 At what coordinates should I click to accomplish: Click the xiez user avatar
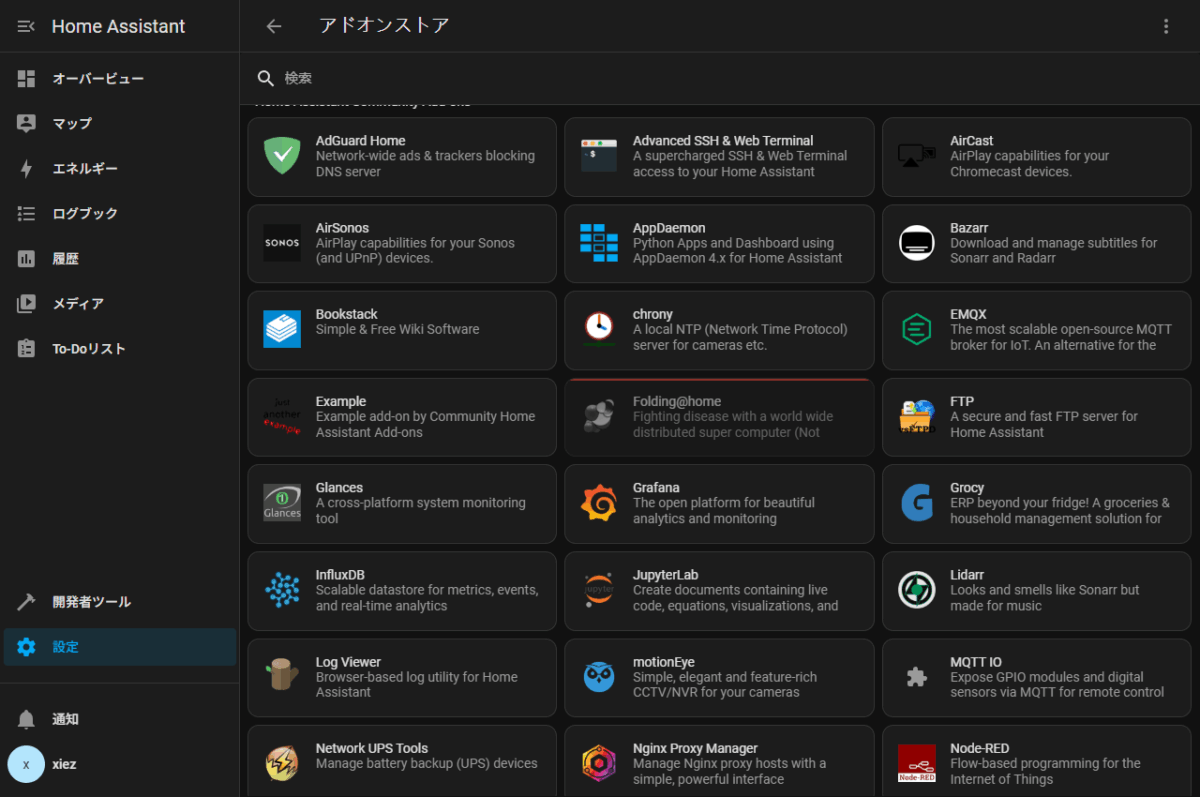click(26, 764)
